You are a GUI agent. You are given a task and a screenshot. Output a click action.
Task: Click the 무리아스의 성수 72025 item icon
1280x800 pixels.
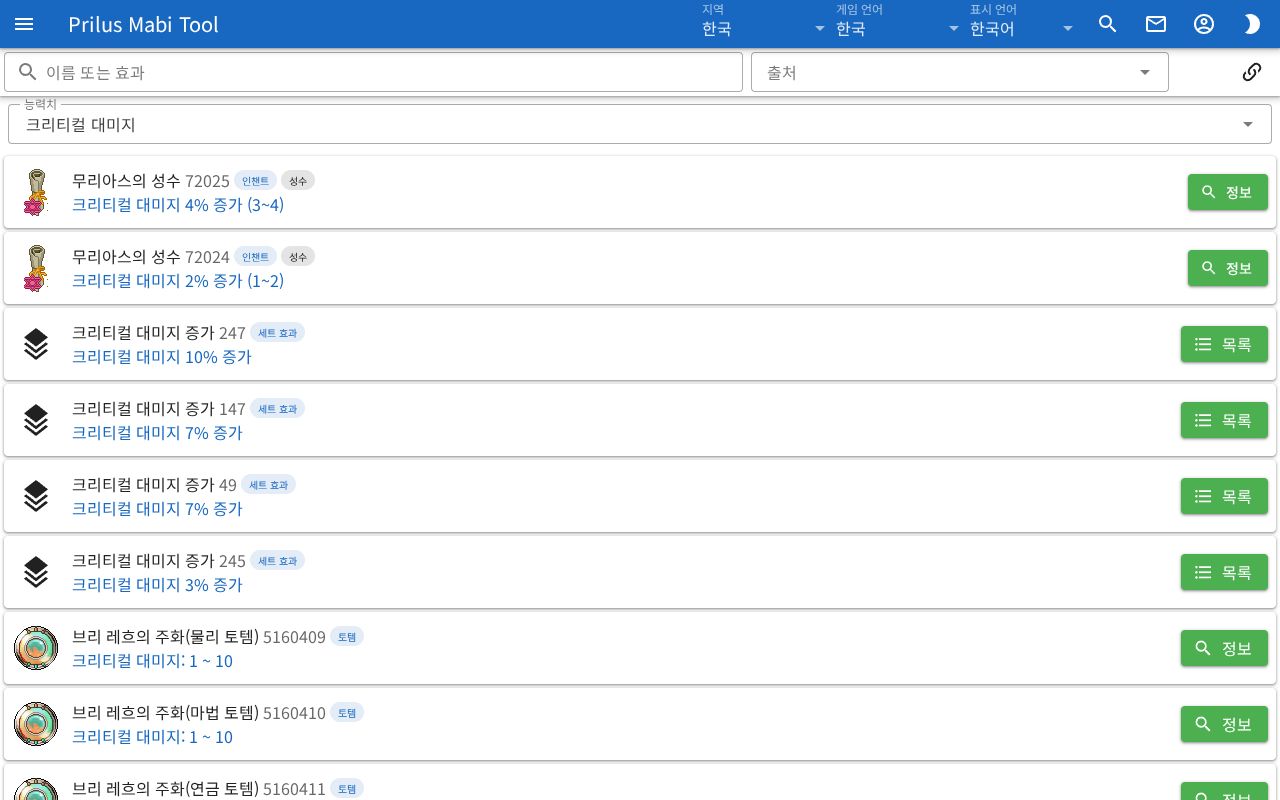(x=36, y=192)
